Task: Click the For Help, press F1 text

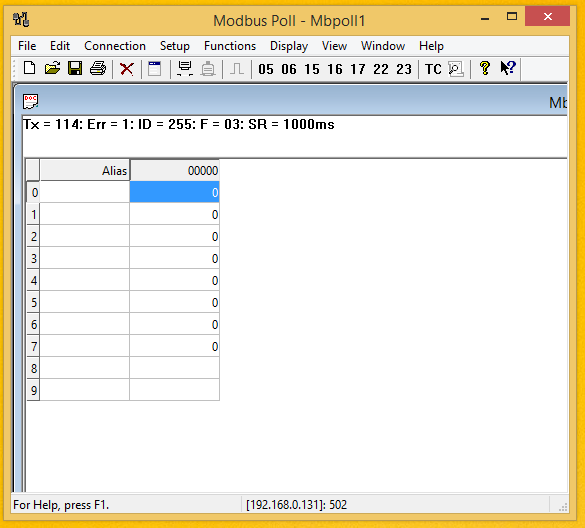Action: tap(61, 505)
